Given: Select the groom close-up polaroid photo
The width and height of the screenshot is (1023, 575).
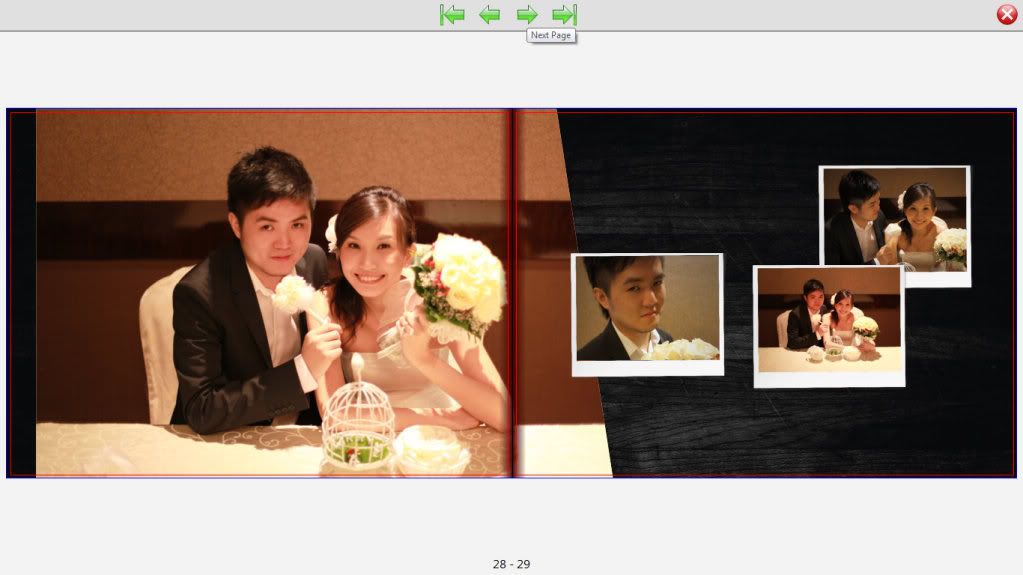Looking at the screenshot, I should (648, 315).
